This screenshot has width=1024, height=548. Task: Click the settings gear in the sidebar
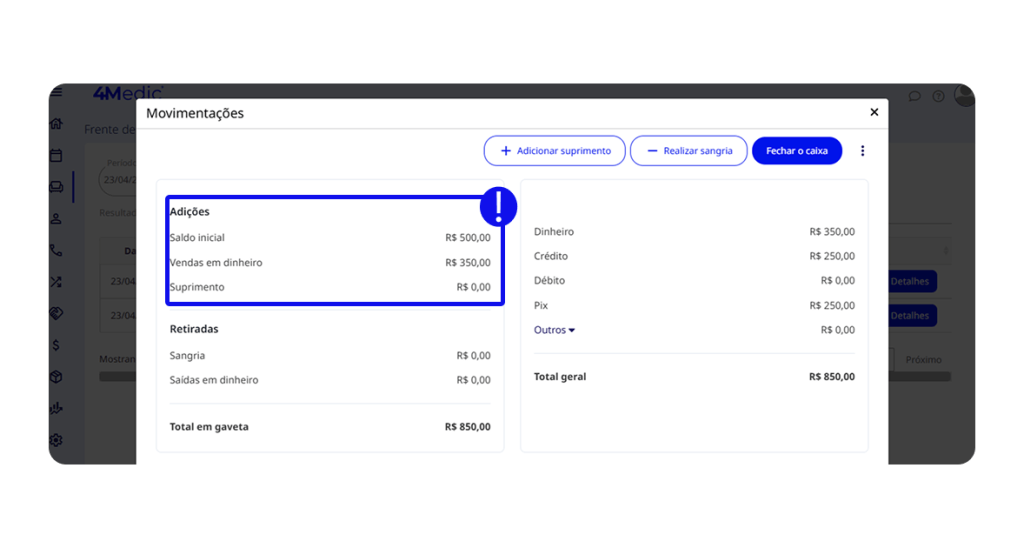click(x=56, y=440)
